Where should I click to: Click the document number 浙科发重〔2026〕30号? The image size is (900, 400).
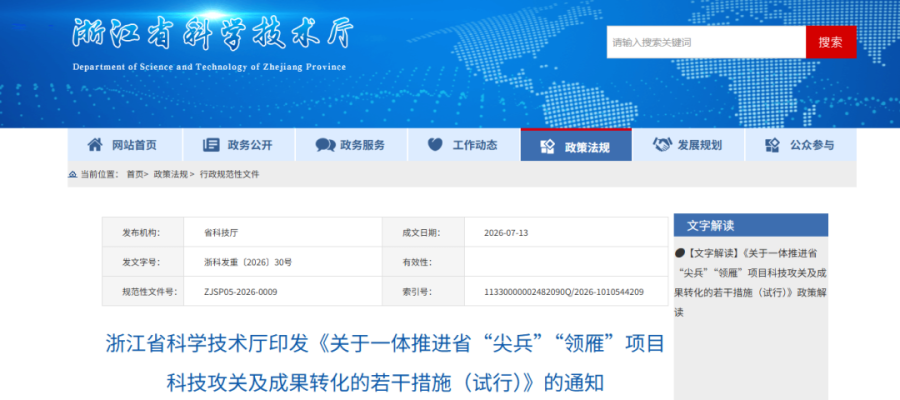pos(248,262)
